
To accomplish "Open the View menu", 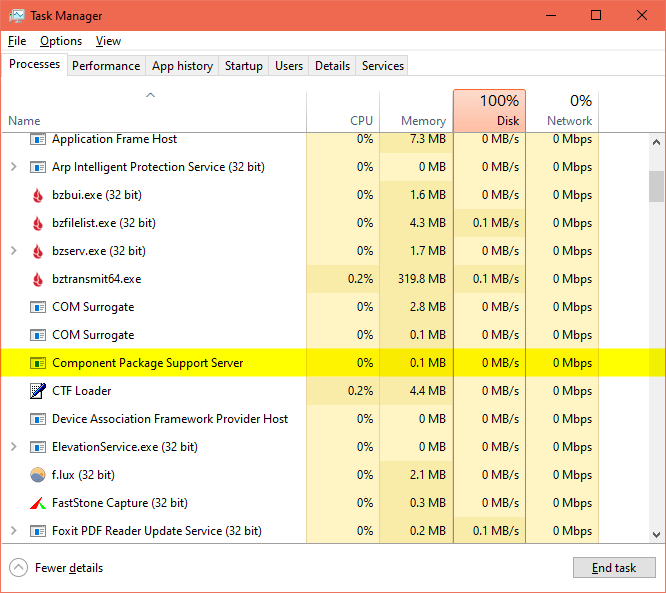I will click(108, 41).
